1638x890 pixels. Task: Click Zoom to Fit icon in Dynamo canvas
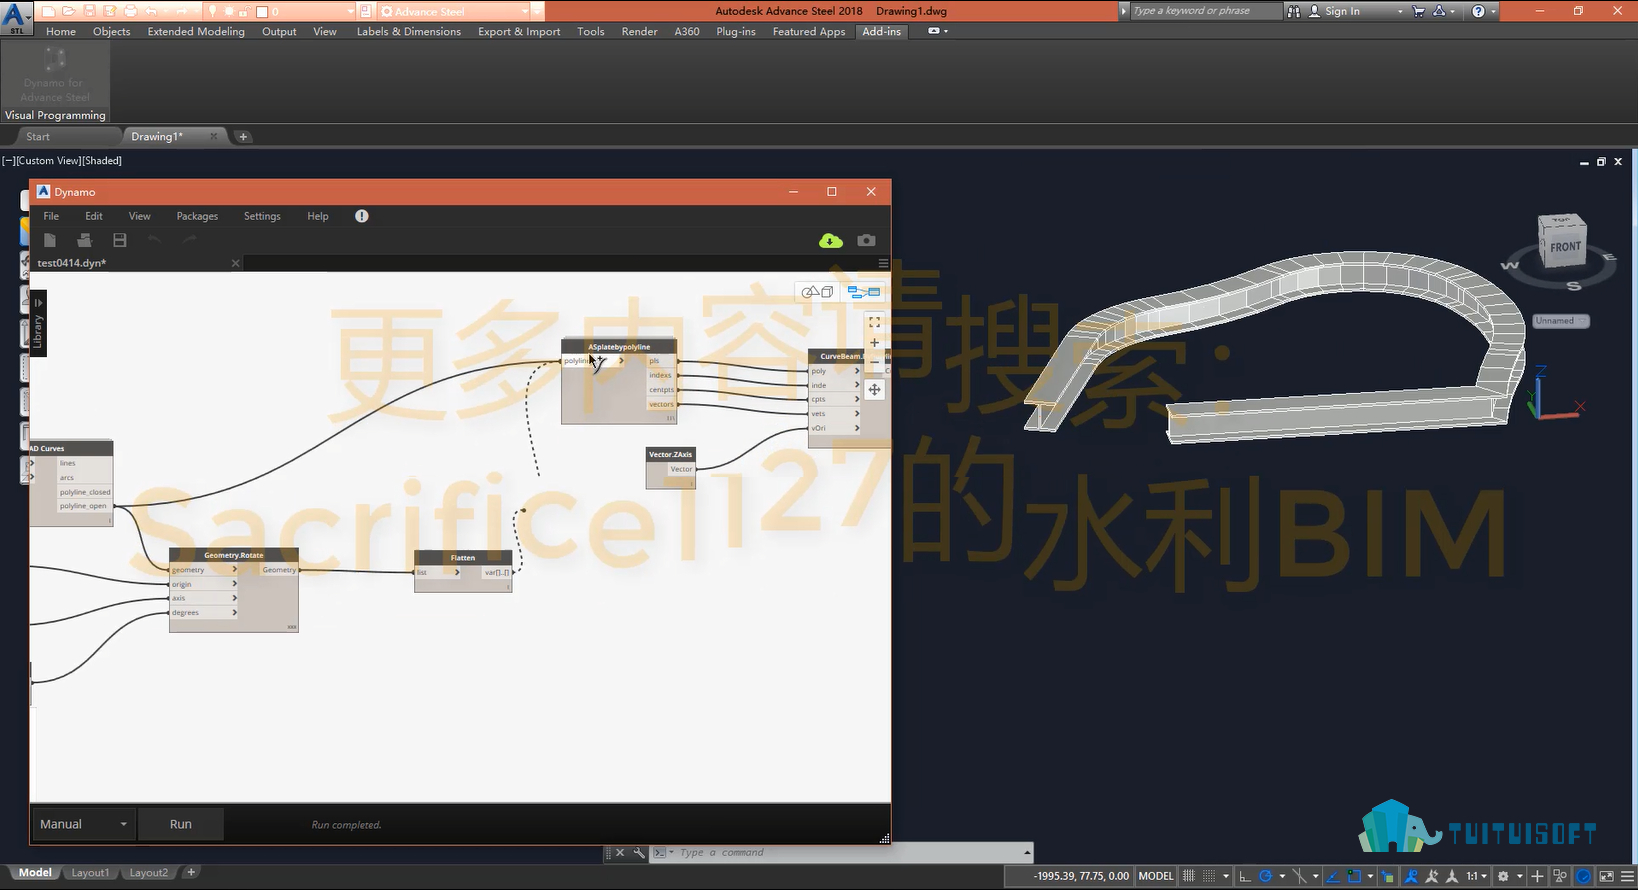point(874,322)
